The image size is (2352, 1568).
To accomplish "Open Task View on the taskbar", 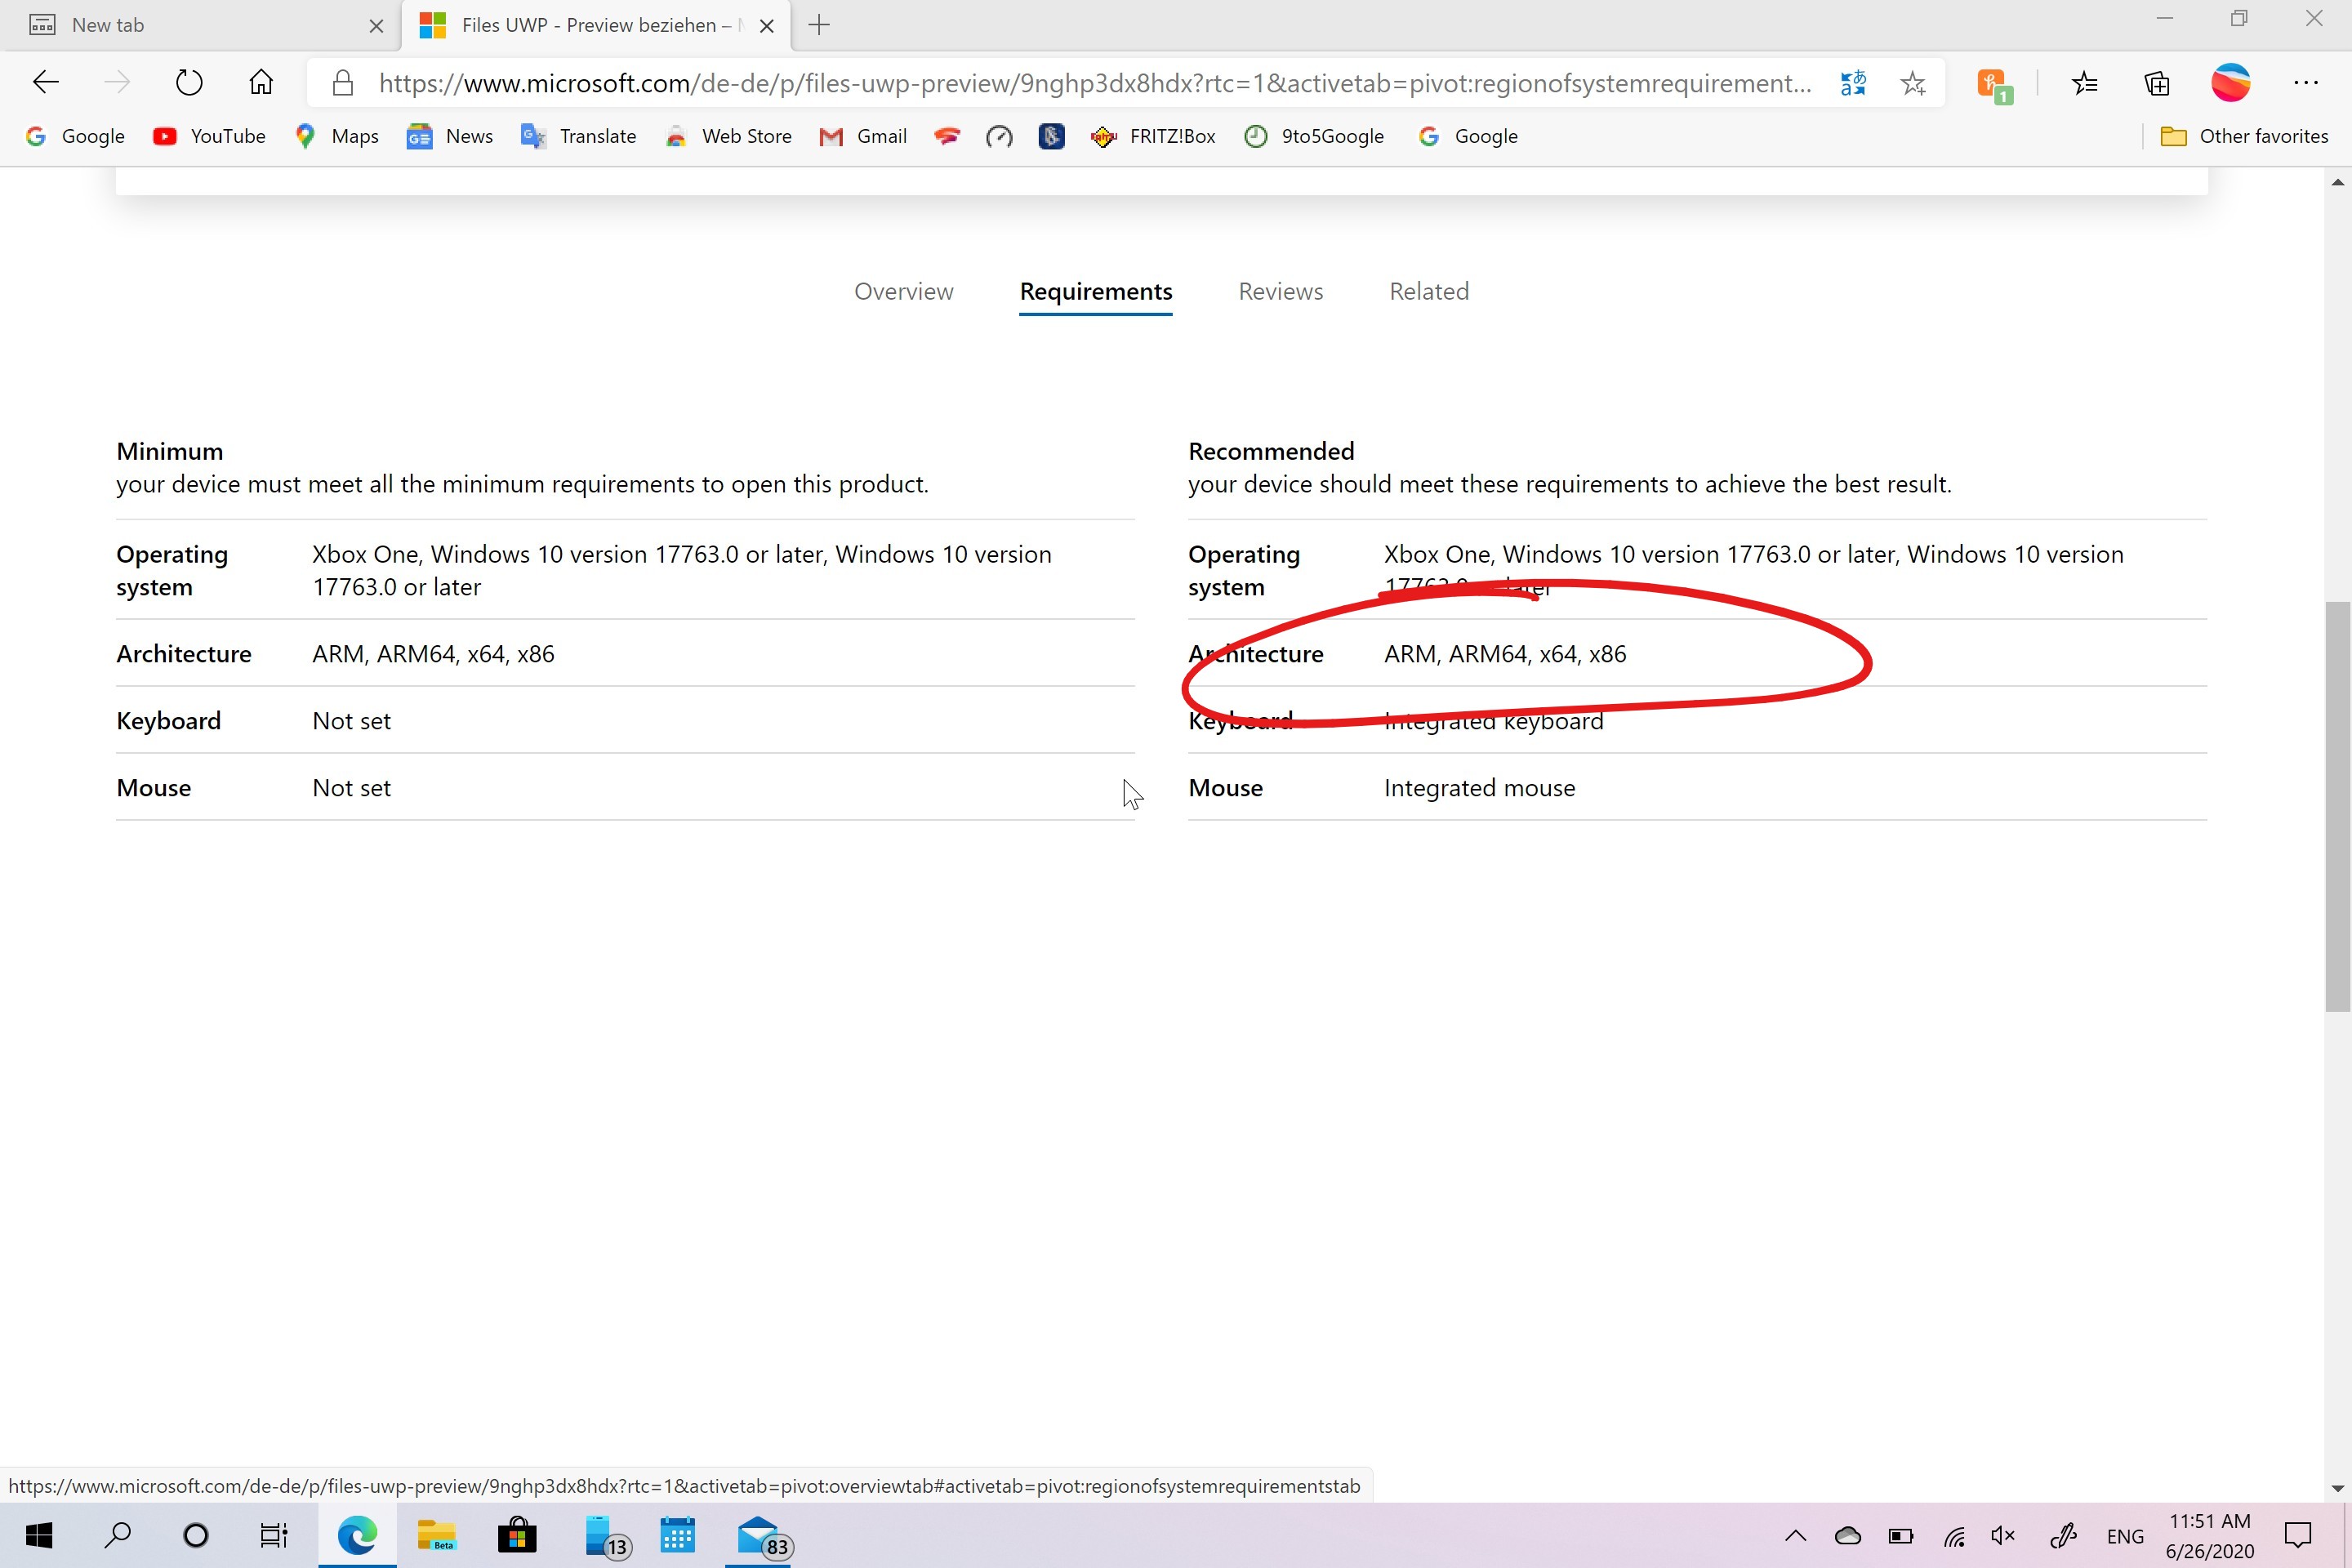I will click(274, 1535).
